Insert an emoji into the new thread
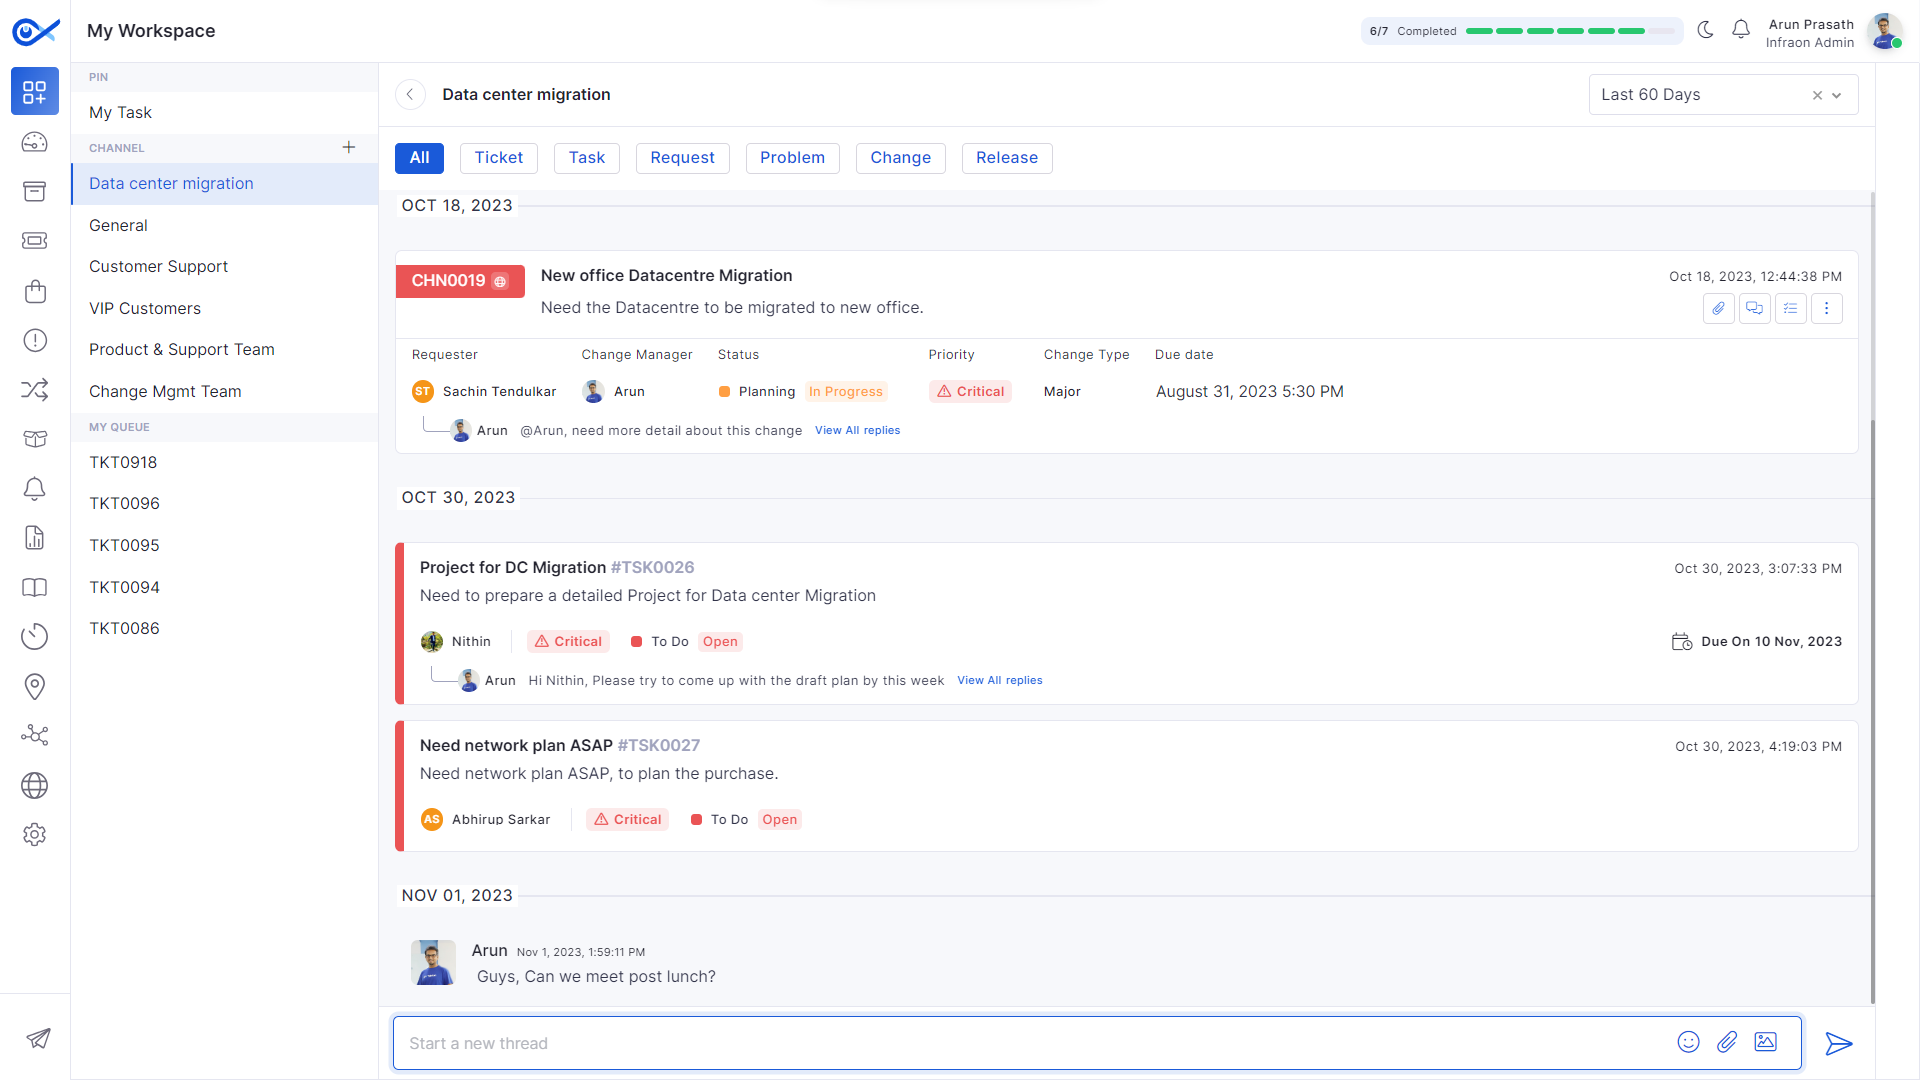1920x1080 pixels. click(x=1688, y=1042)
